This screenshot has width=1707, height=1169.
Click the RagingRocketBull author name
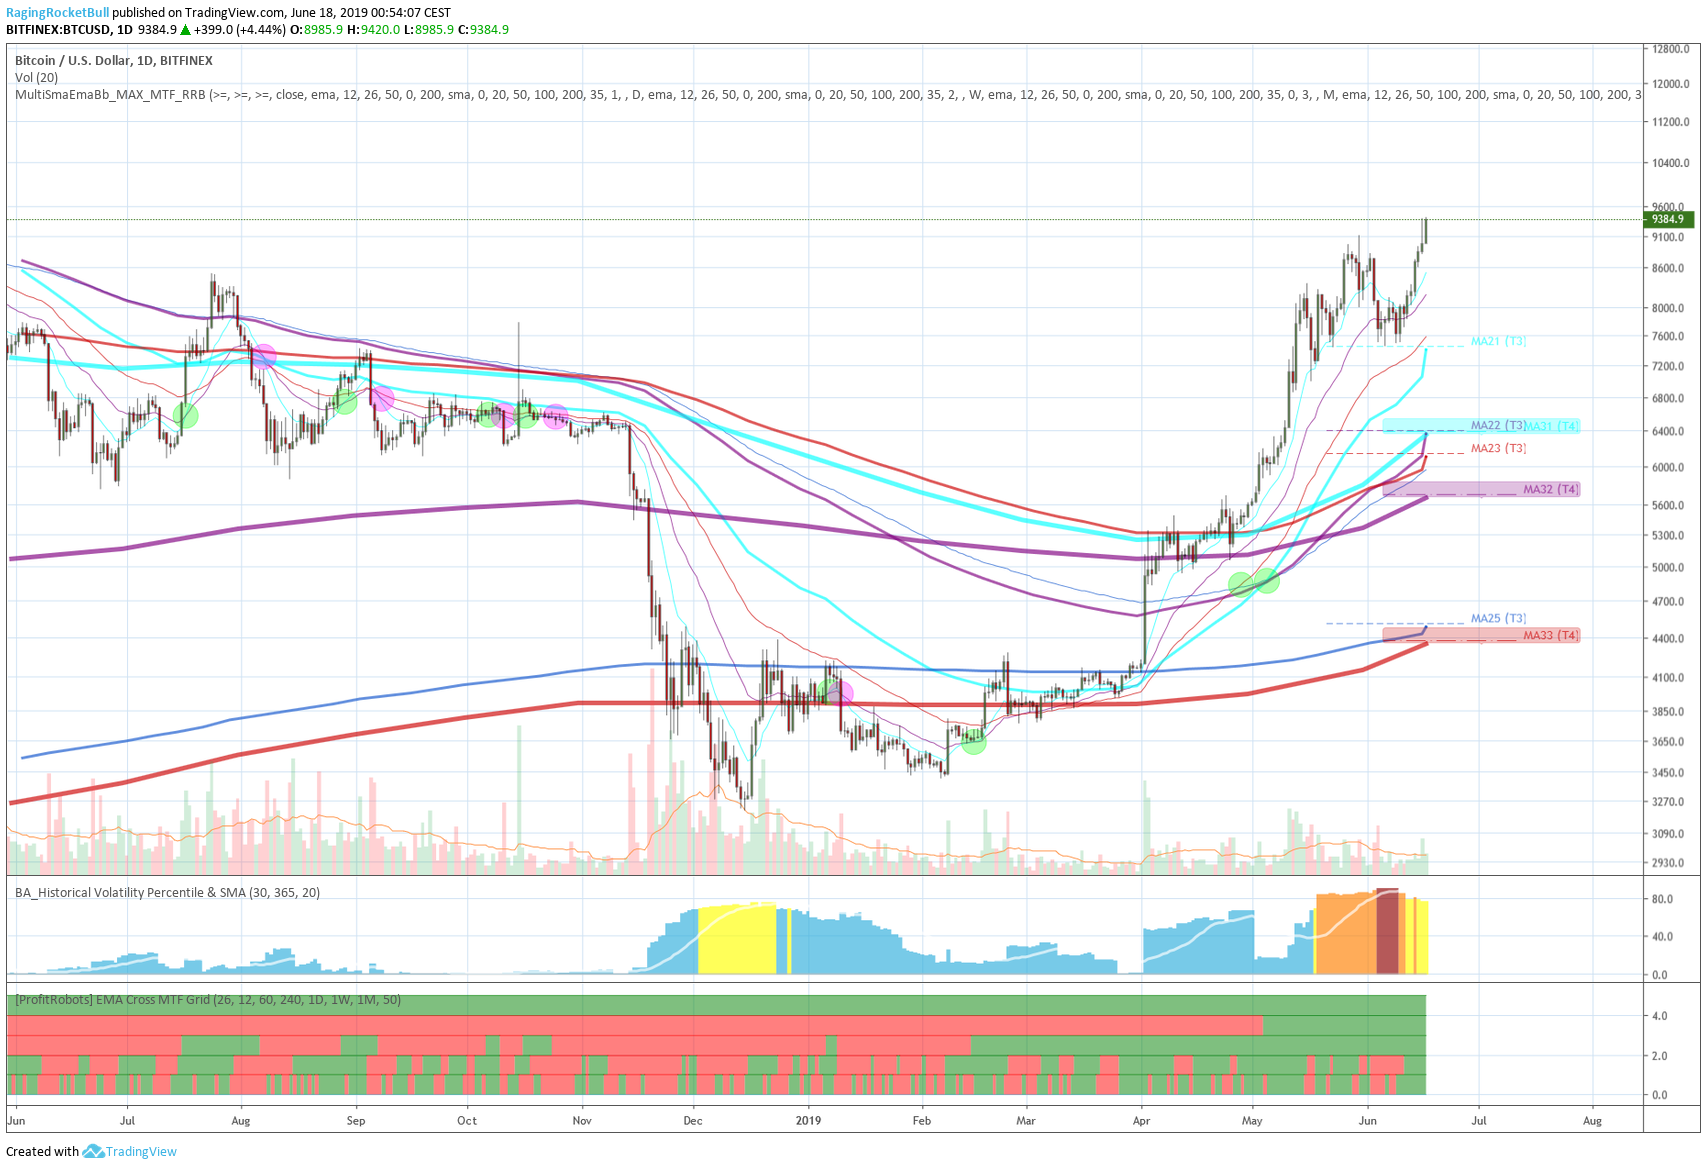[x=57, y=13]
